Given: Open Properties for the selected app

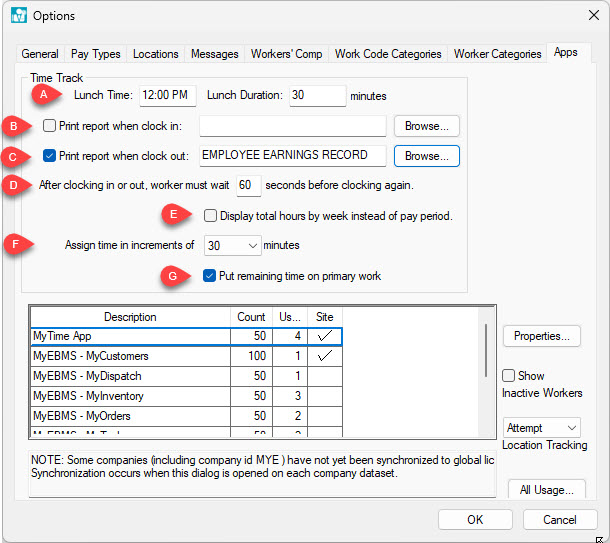Looking at the screenshot, I should click(541, 336).
